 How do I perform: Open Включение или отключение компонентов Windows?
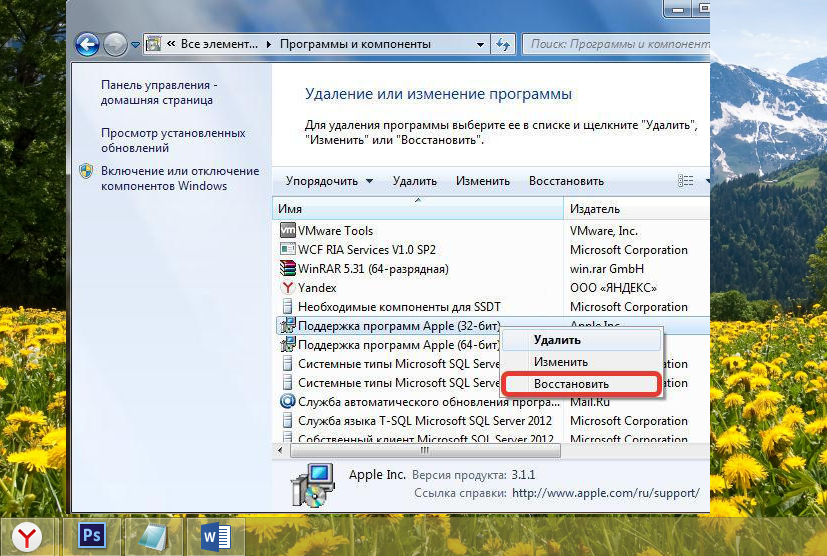click(x=179, y=178)
